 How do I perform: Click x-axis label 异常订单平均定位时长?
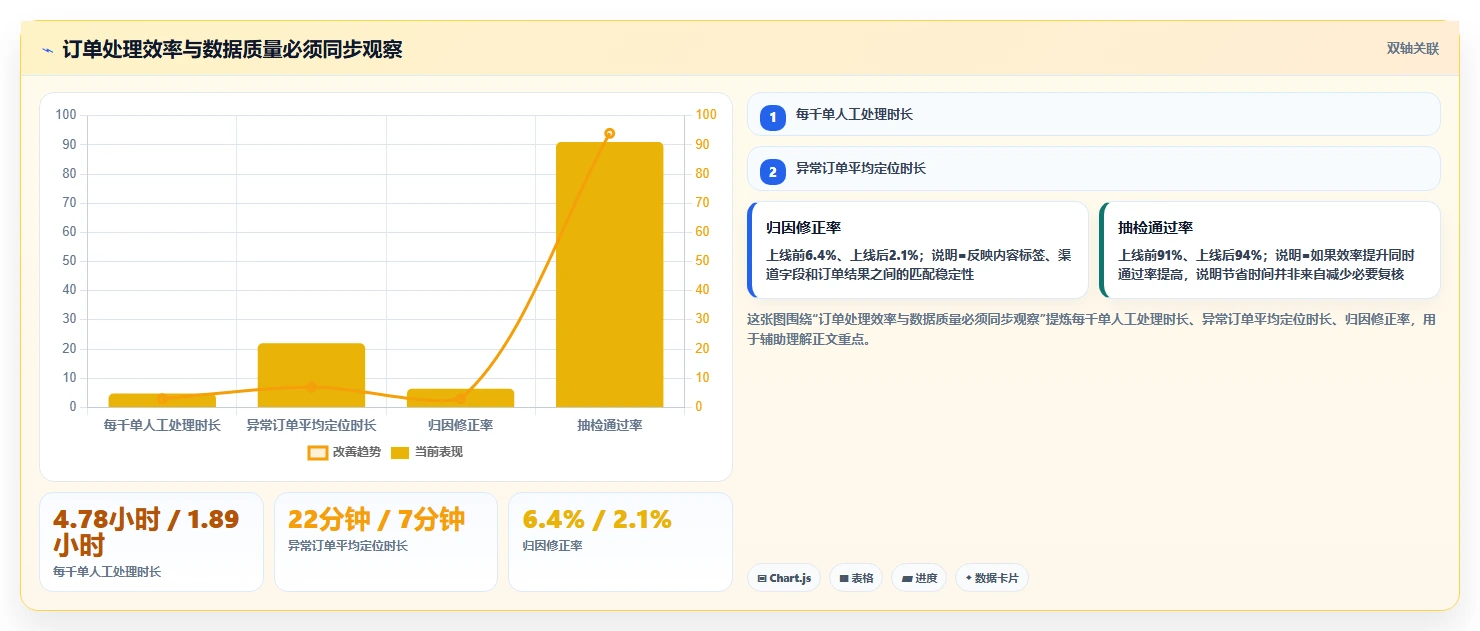[311, 425]
